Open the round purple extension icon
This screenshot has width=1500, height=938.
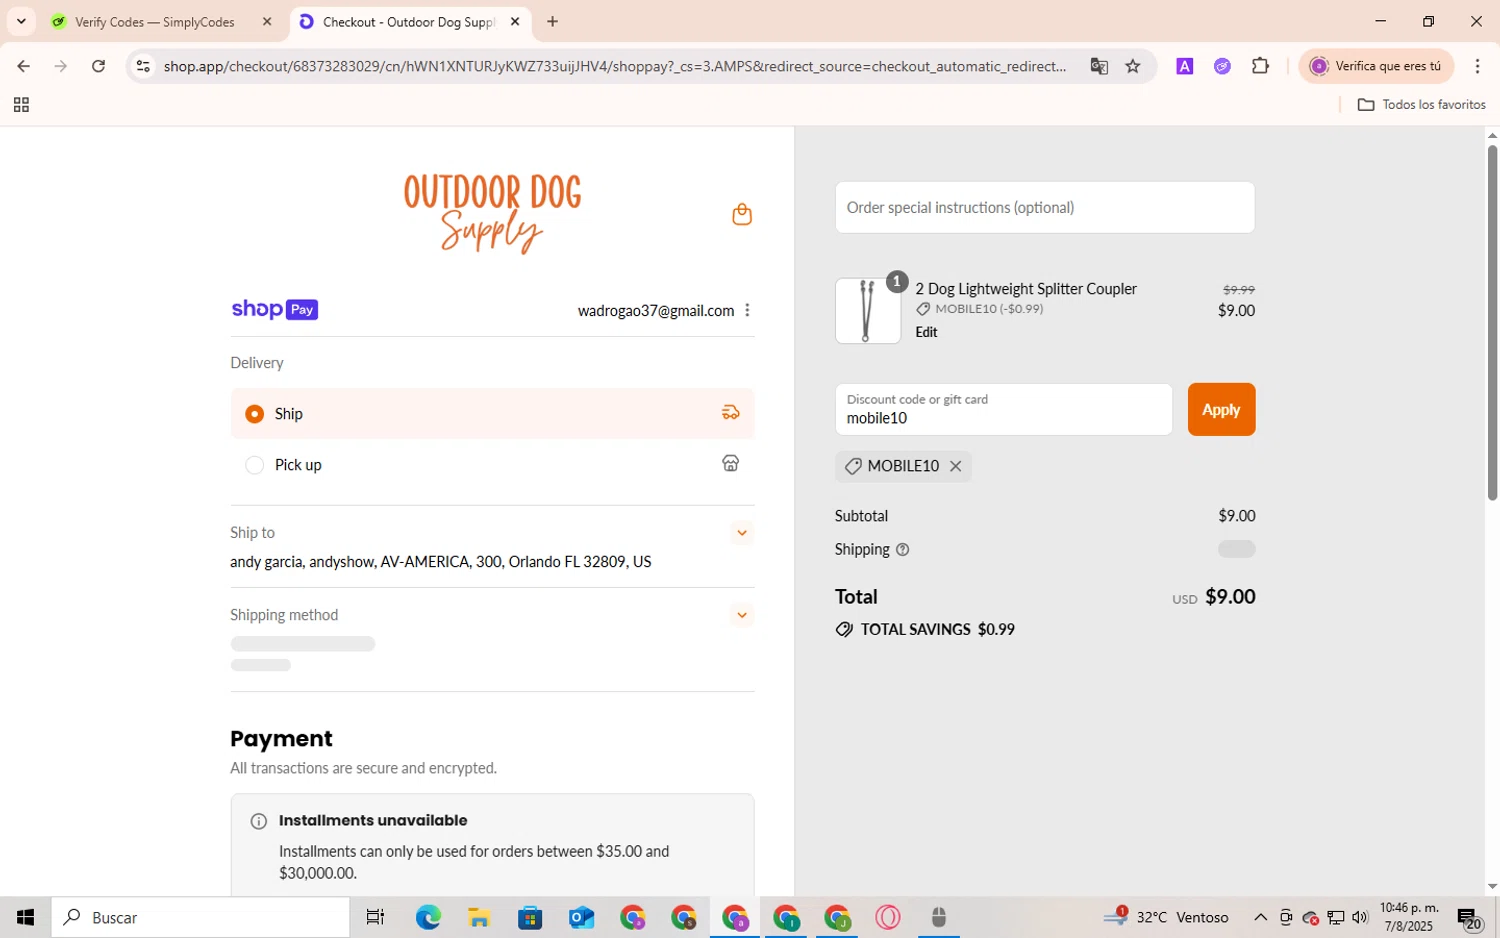[1222, 66]
